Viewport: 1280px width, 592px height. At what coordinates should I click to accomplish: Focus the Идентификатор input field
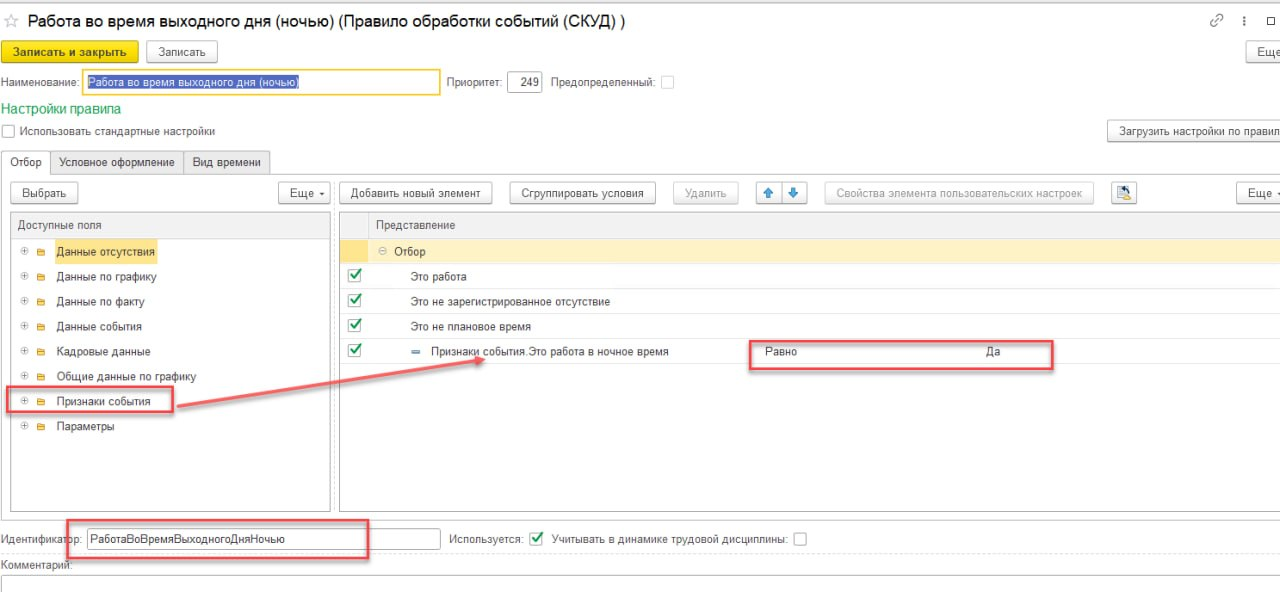pyautogui.click(x=263, y=539)
